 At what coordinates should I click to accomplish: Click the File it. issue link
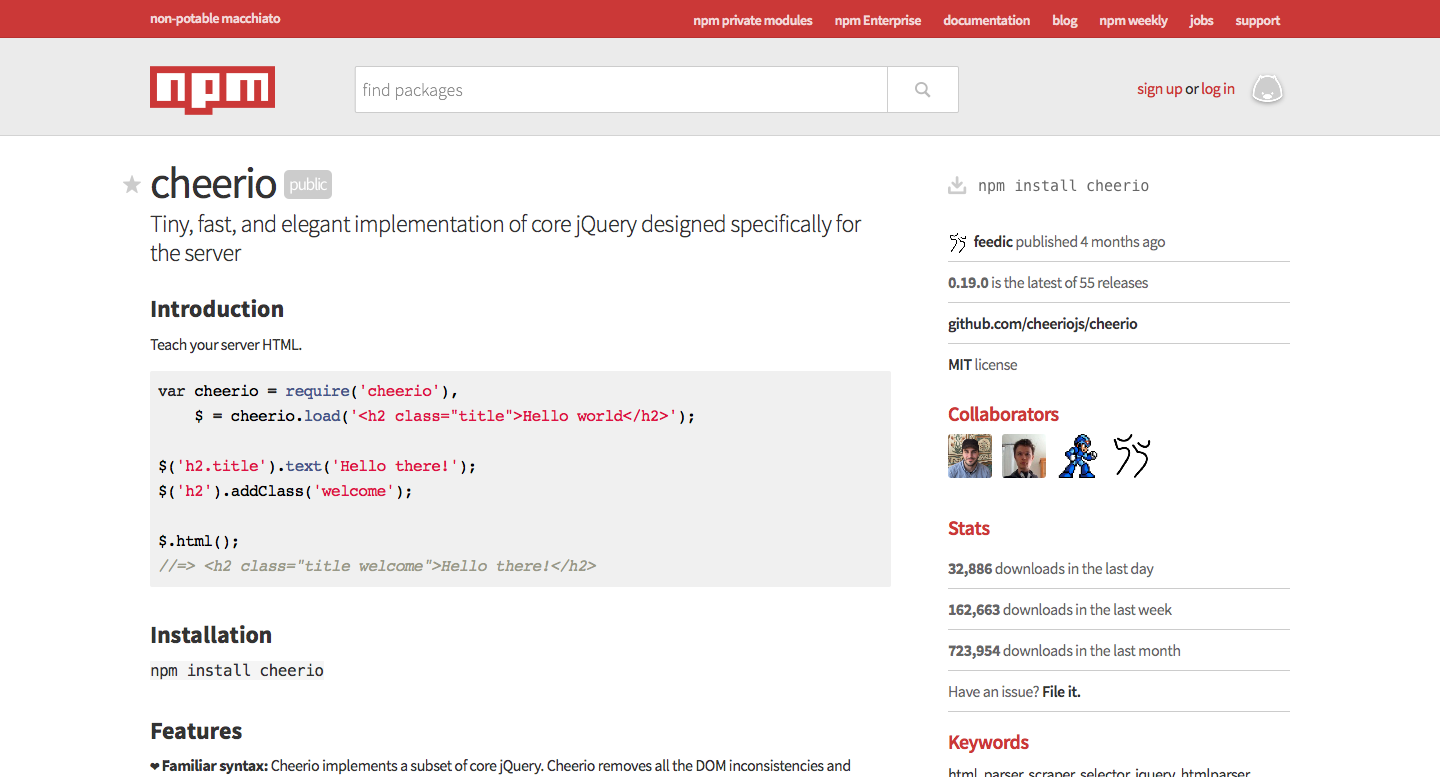(x=1061, y=692)
